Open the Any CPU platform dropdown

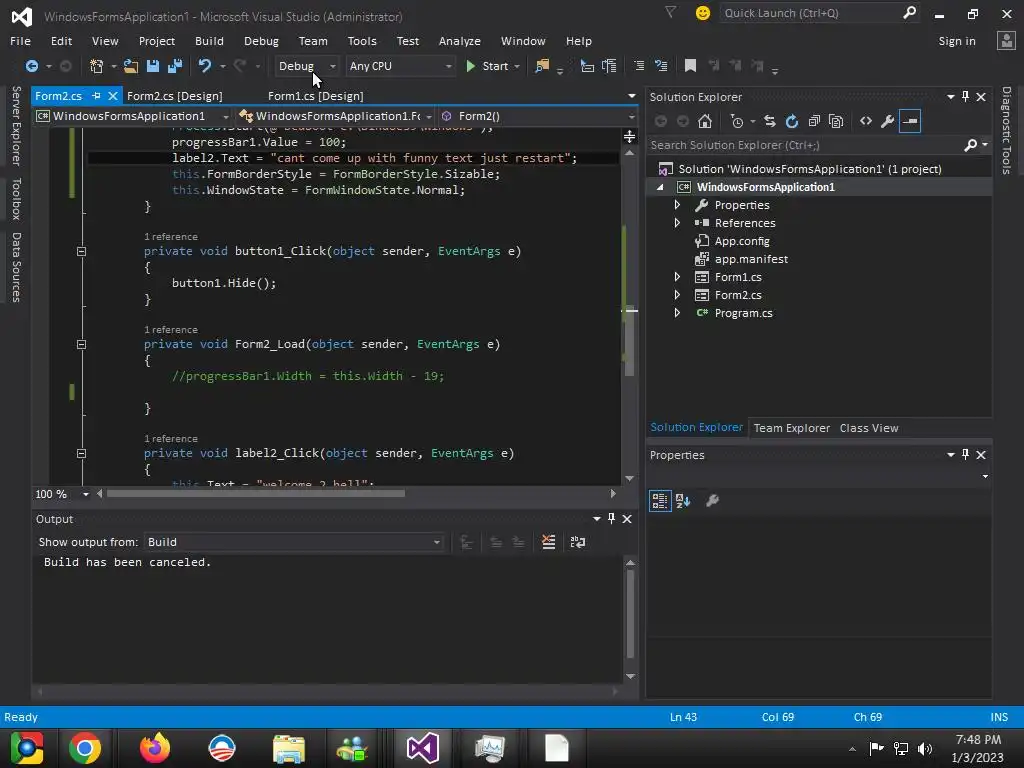coord(400,66)
